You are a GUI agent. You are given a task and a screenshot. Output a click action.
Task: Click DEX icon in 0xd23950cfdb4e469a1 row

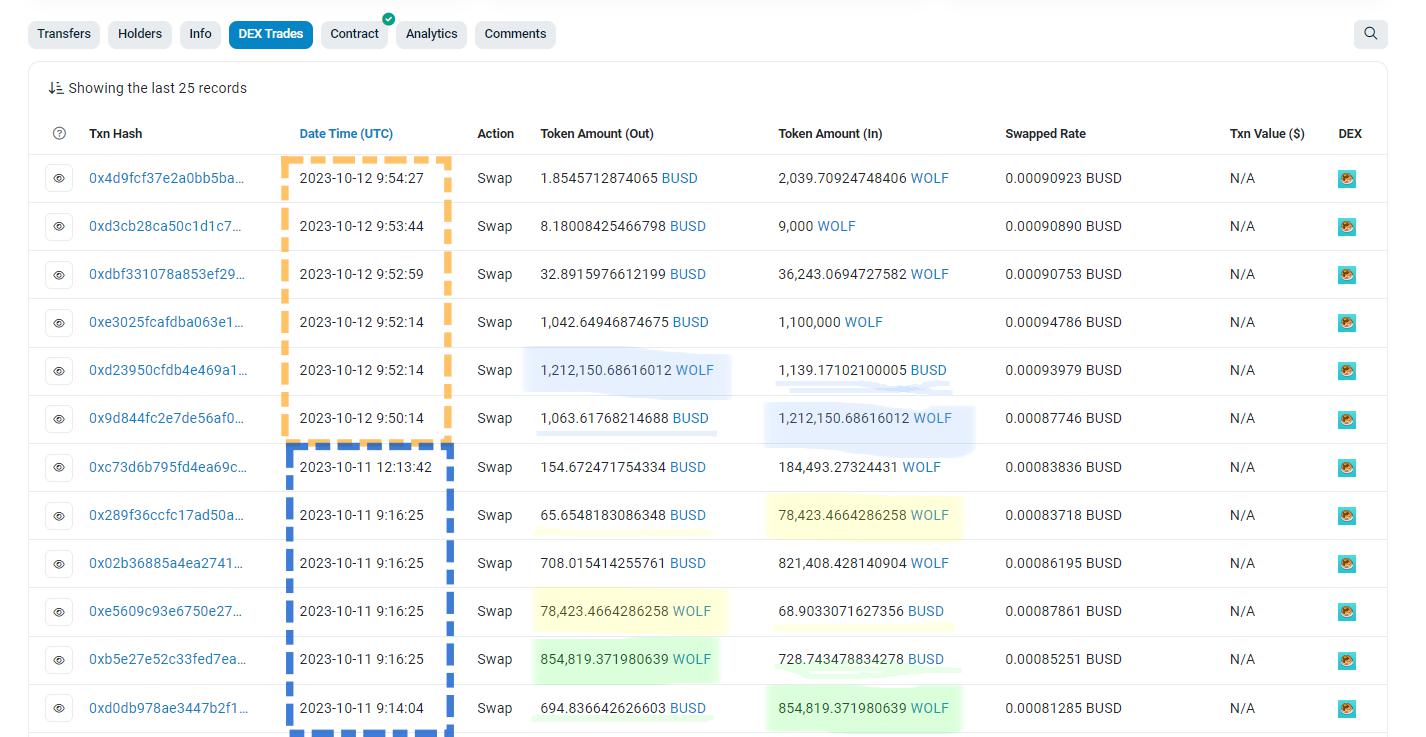[x=1347, y=371]
